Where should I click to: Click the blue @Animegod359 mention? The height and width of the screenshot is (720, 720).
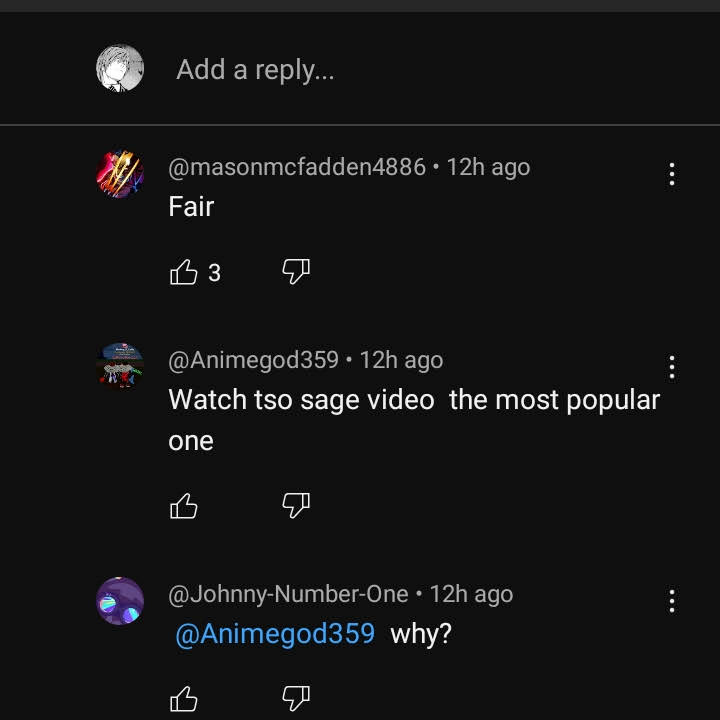[x=275, y=634]
